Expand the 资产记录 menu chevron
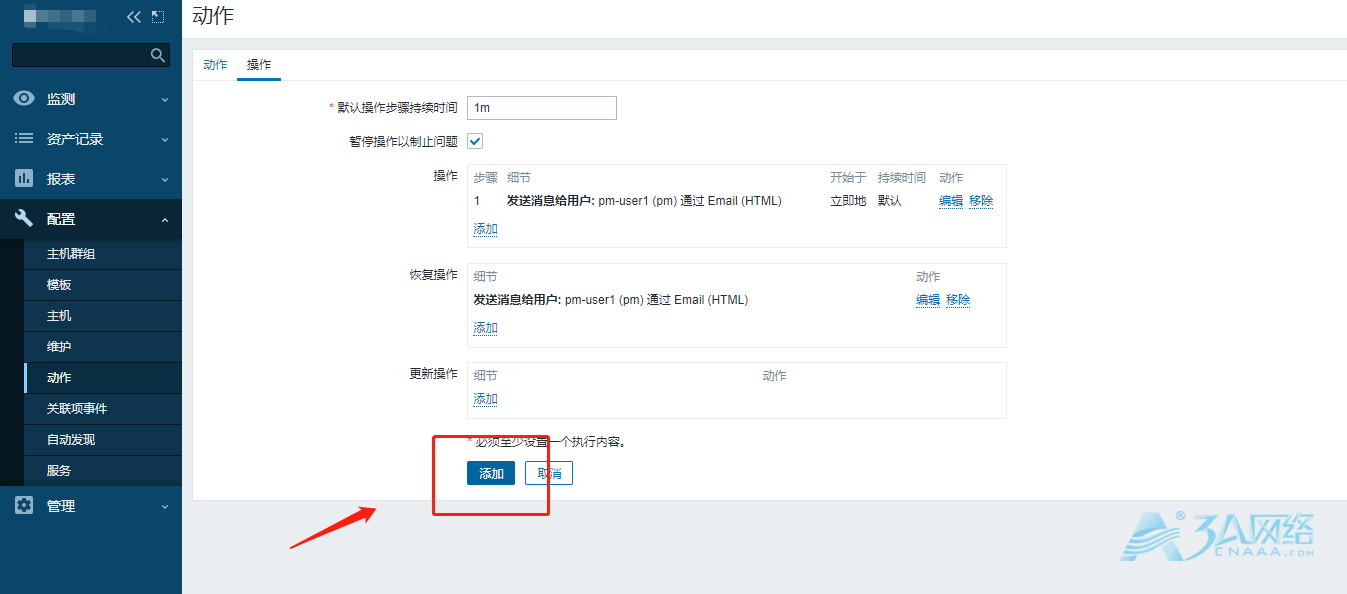This screenshot has width=1347, height=594. click(x=165, y=140)
